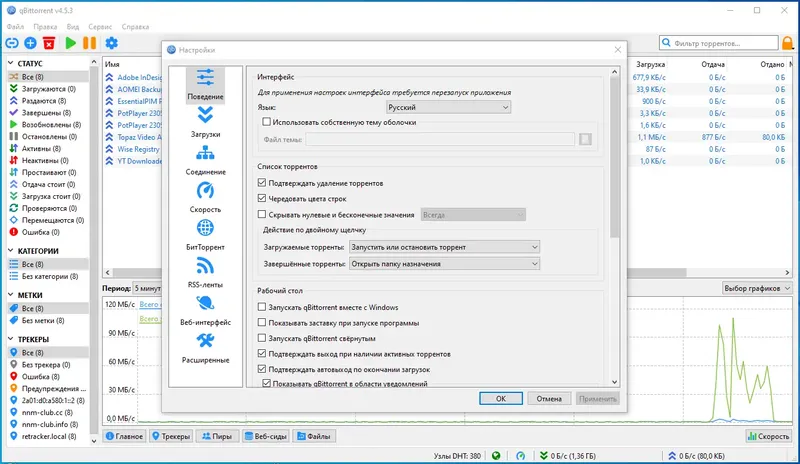Open the Скорость settings section

pyautogui.click(x=205, y=198)
